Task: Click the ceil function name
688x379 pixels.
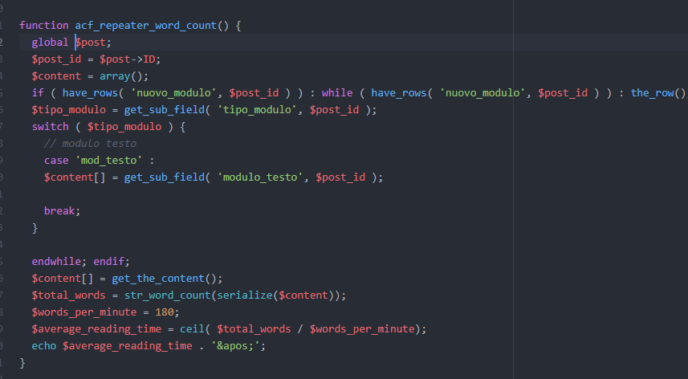Action: [192, 329]
